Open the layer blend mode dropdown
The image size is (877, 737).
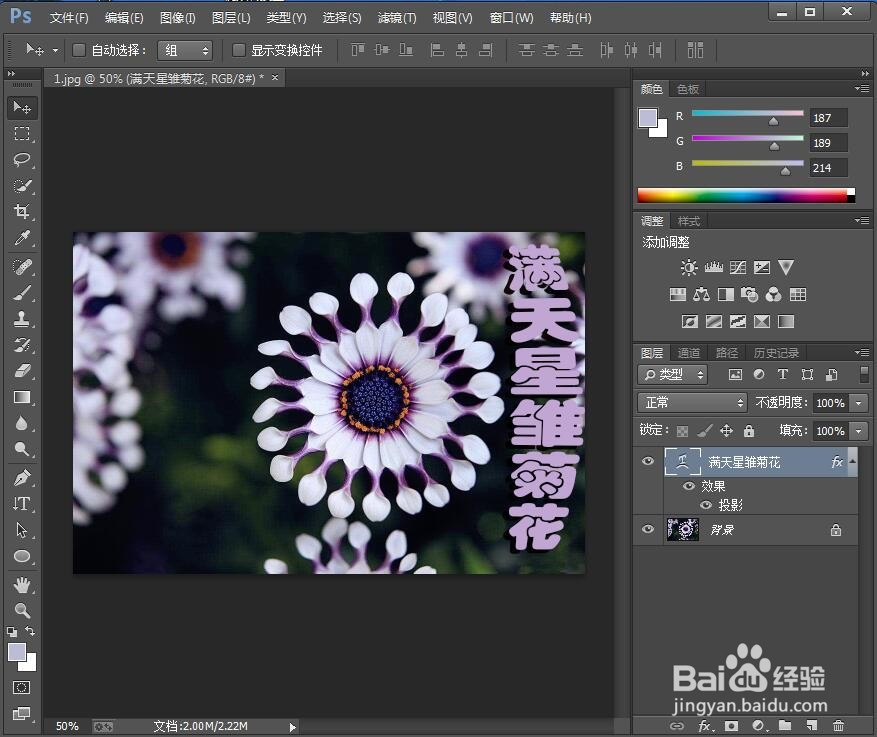(691, 403)
